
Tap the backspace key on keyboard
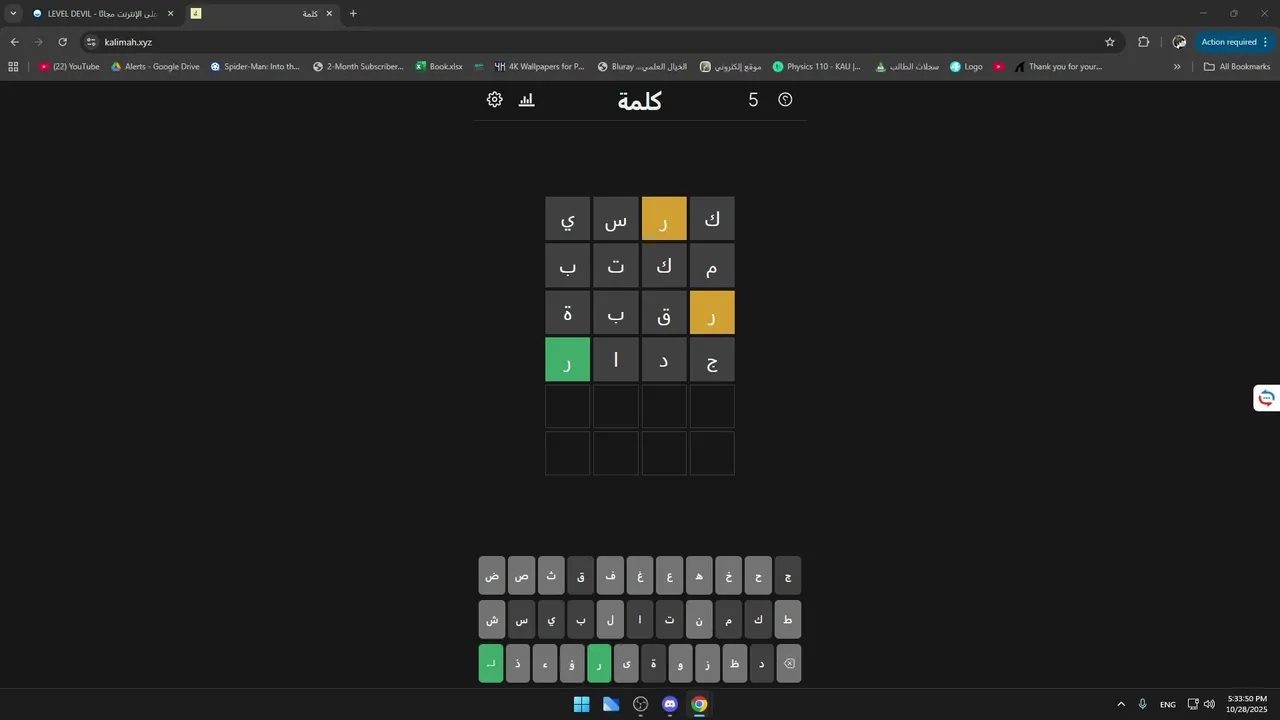[x=789, y=663]
